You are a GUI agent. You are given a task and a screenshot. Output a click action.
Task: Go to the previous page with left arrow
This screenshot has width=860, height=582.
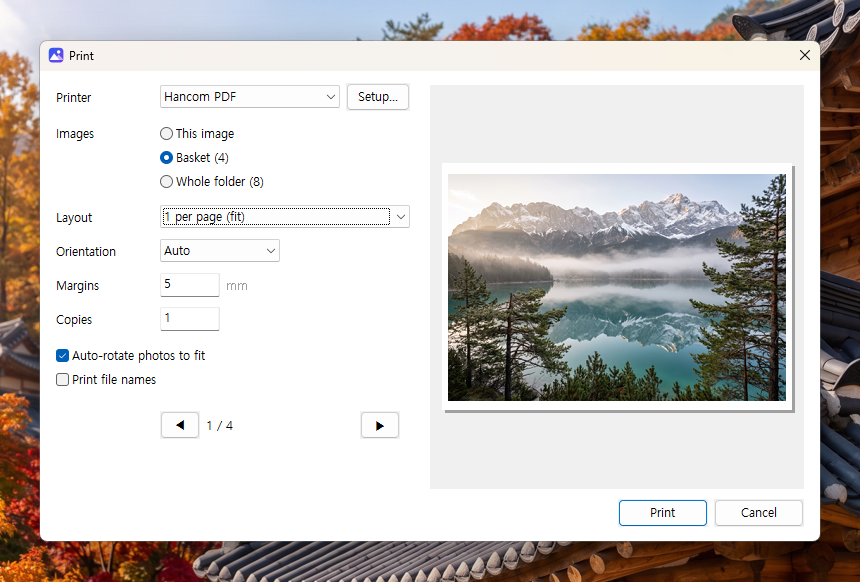(x=180, y=425)
